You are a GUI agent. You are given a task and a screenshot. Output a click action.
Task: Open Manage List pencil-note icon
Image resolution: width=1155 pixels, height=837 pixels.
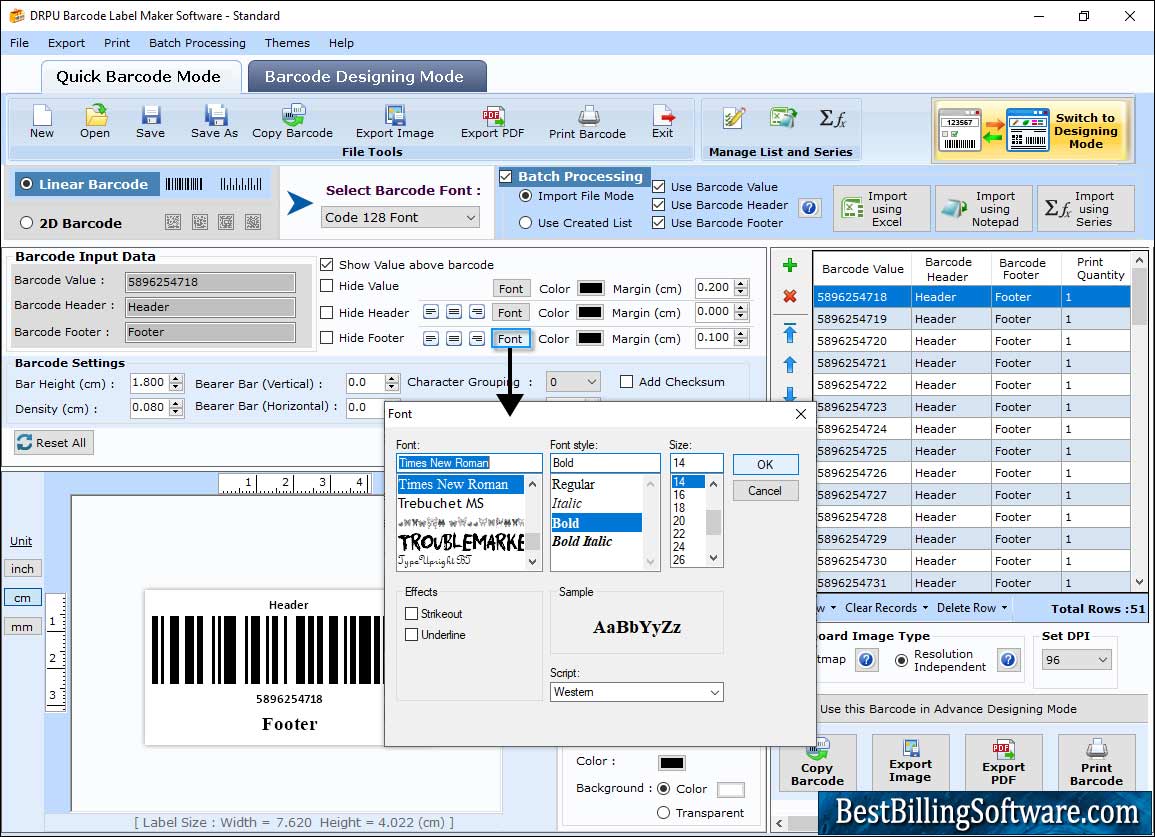[x=734, y=118]
